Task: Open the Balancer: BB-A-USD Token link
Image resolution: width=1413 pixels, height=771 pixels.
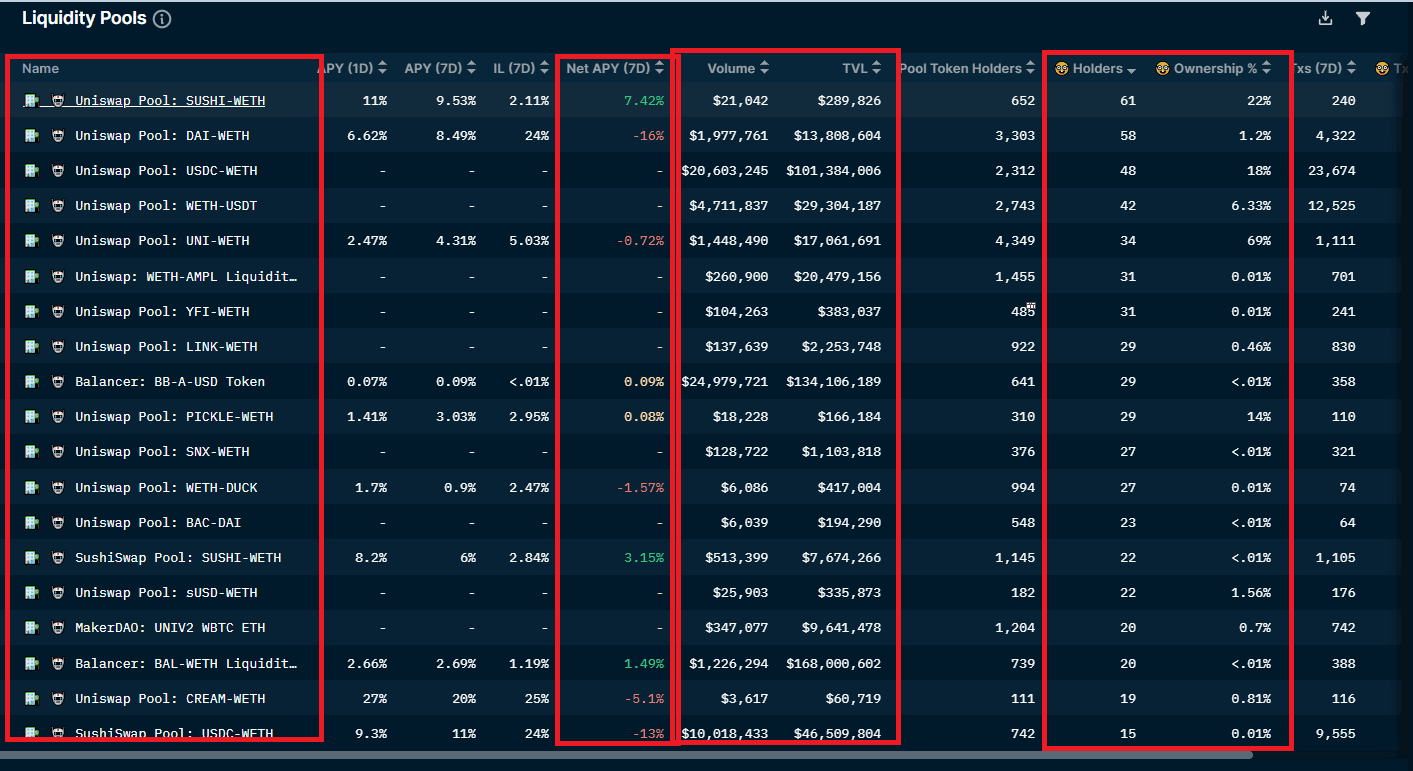Action: point(170,382)
